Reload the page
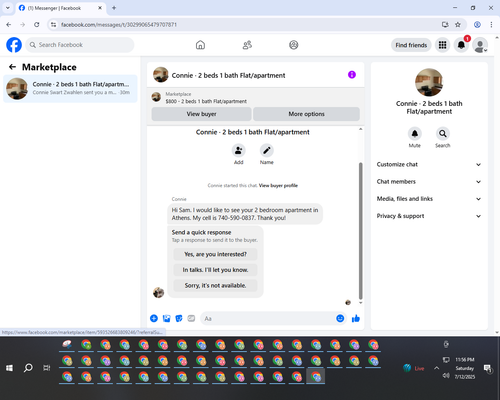This screenshot has height=400, width=500. 37,25
